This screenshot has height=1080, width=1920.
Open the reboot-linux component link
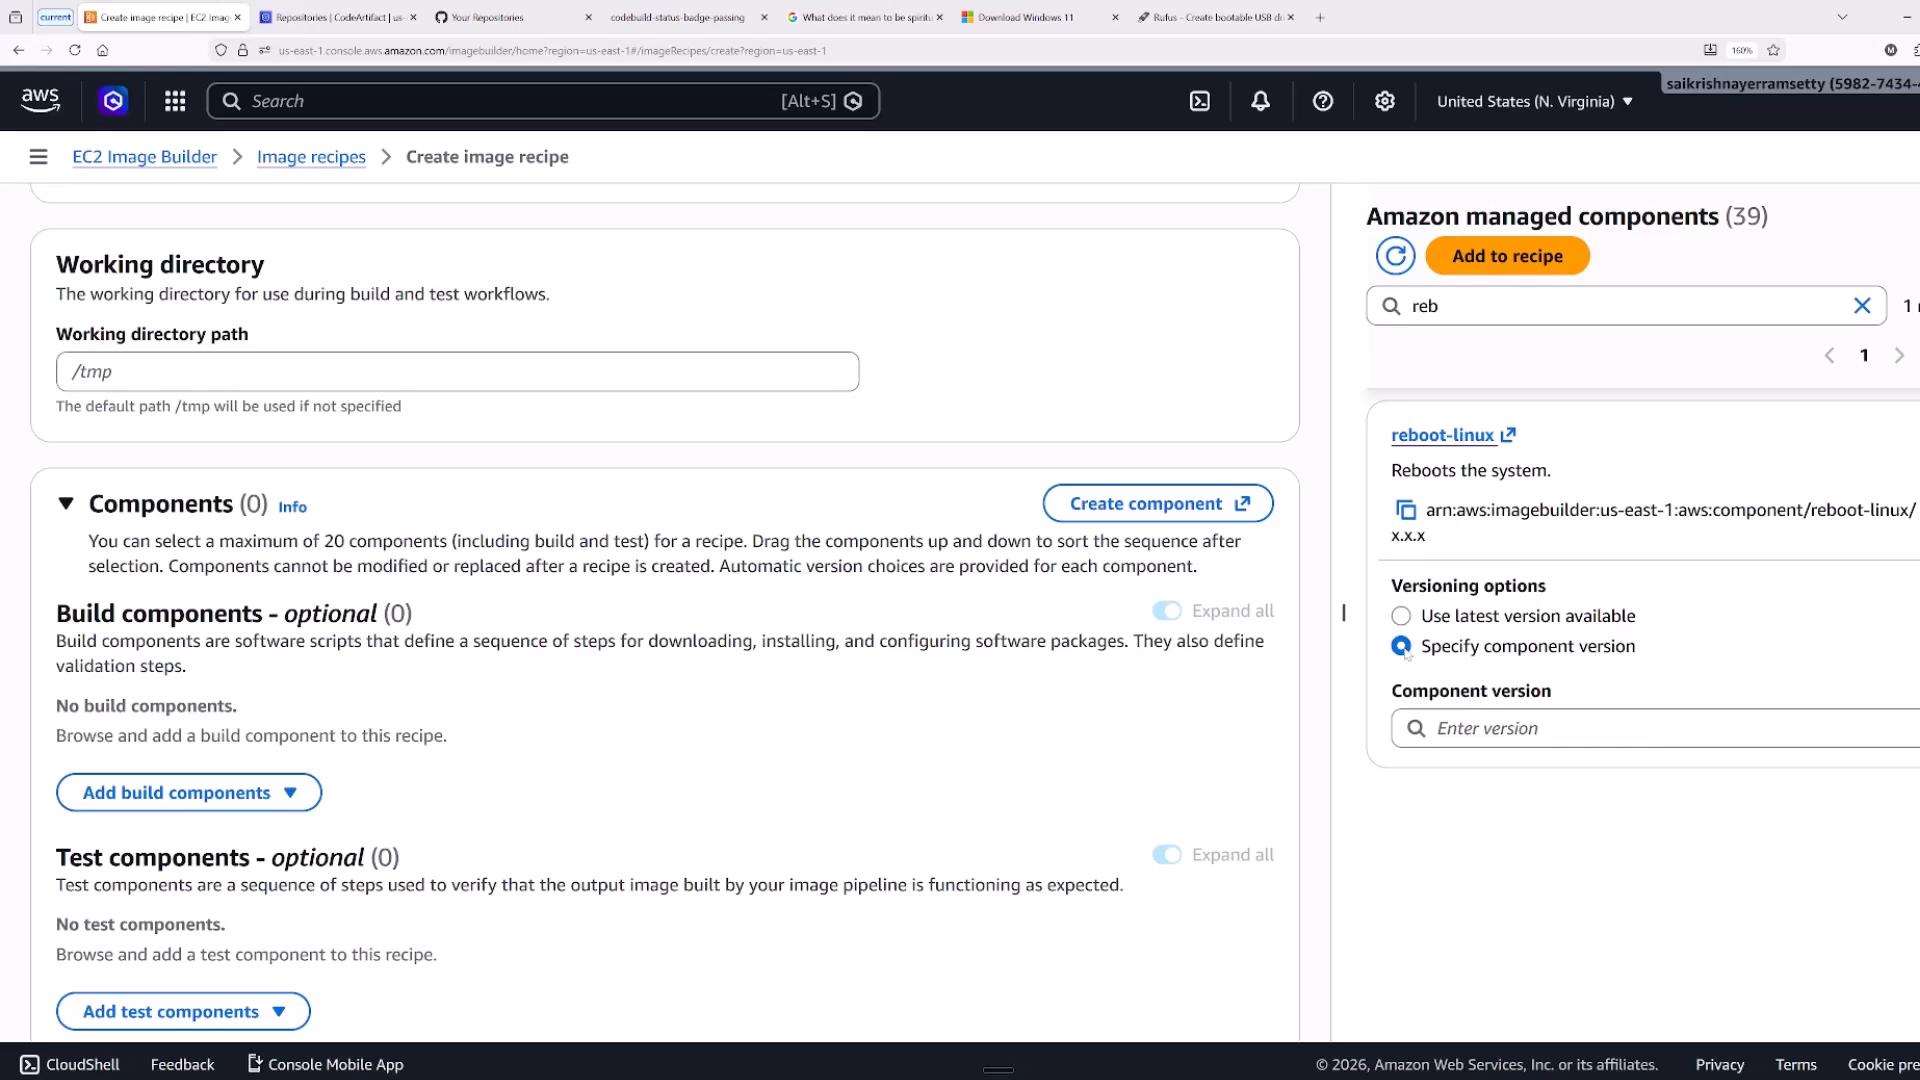pyautogui.click(x=1453, y=435)
